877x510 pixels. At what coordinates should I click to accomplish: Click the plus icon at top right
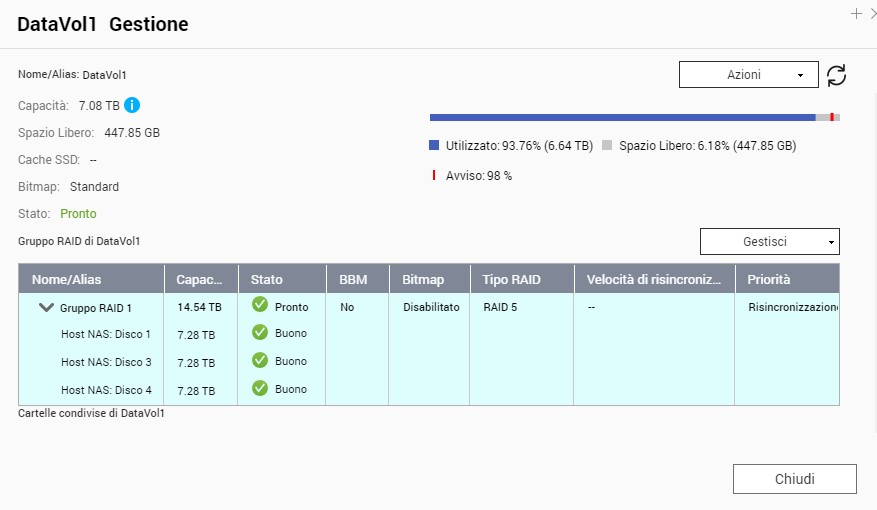click(856, 14)
